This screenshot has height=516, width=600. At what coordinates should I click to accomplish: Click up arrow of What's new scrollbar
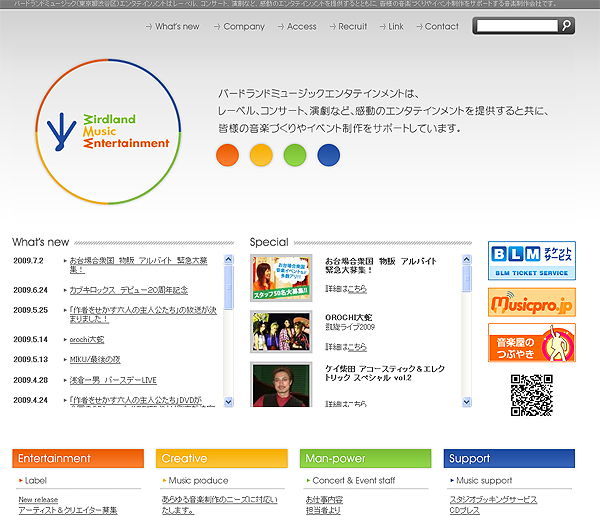tap(228, 260)
